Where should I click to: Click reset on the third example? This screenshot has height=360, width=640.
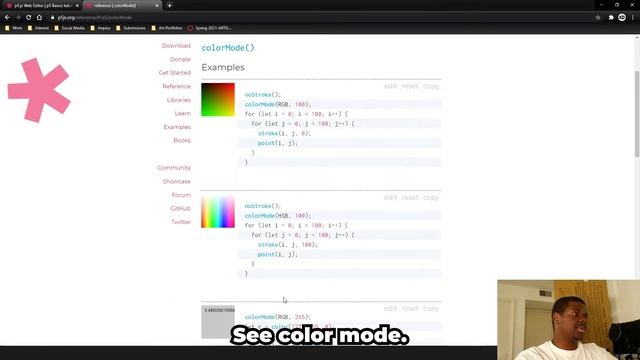410,309
